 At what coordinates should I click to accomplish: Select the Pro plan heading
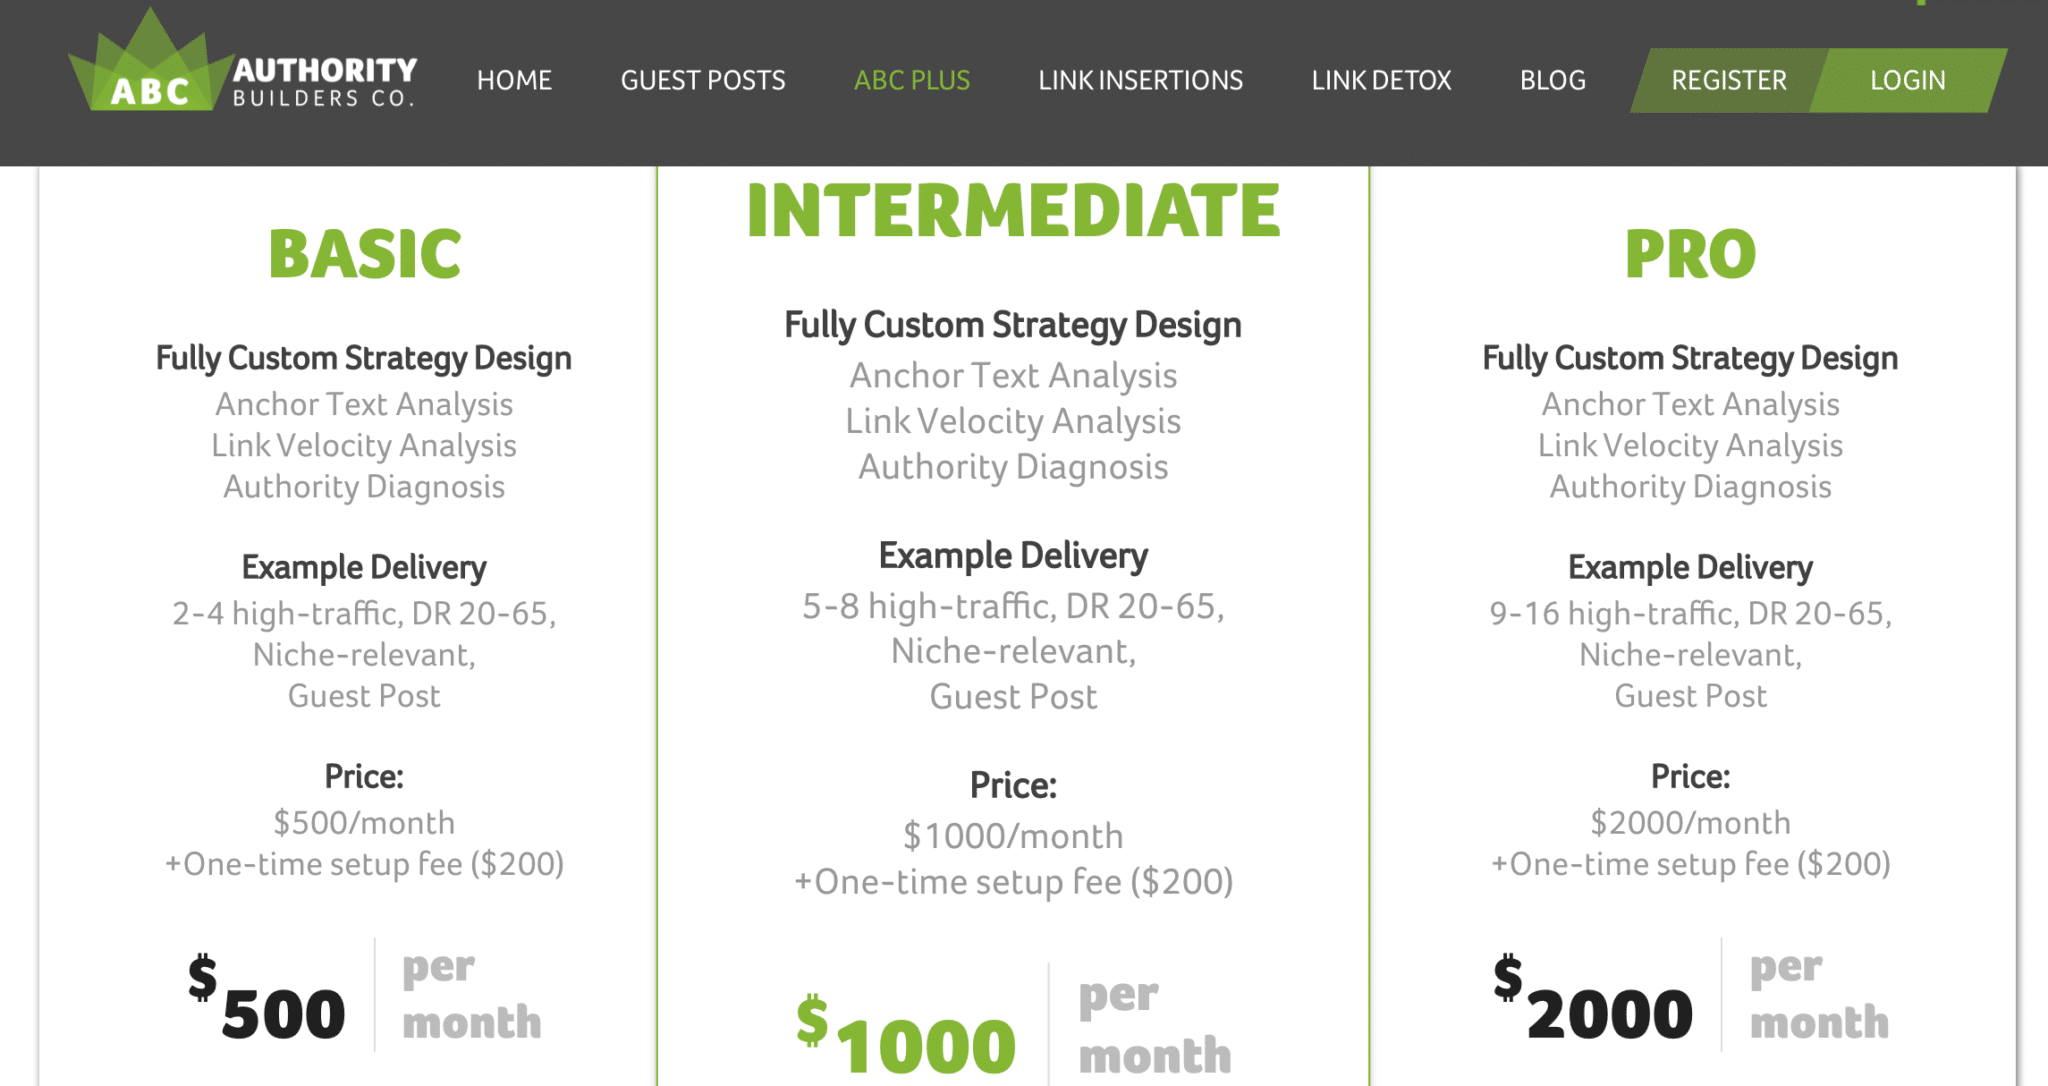tap(1690, 253)
